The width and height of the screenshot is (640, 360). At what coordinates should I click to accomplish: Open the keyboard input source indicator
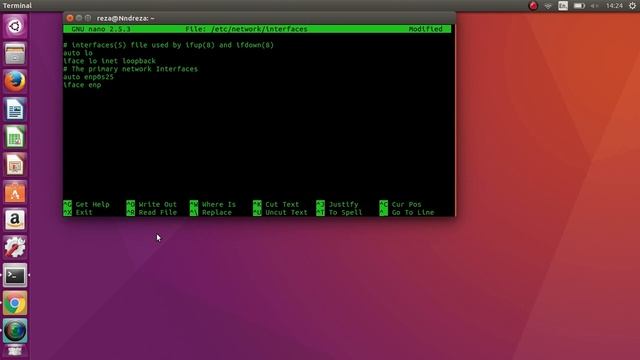pyautogui.click(x=563, y=6)
